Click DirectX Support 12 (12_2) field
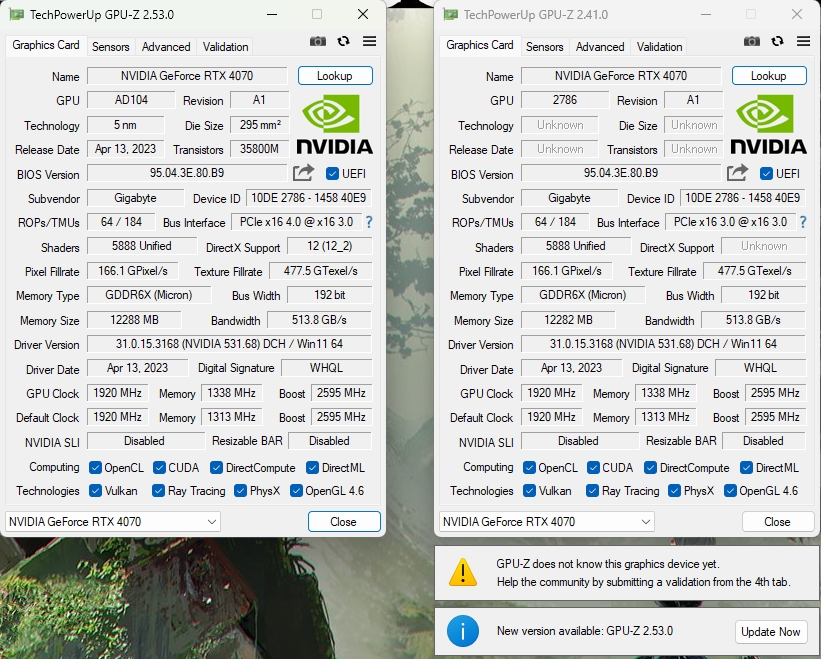Viewport: 821px width, 659px height. click(330, 246)
